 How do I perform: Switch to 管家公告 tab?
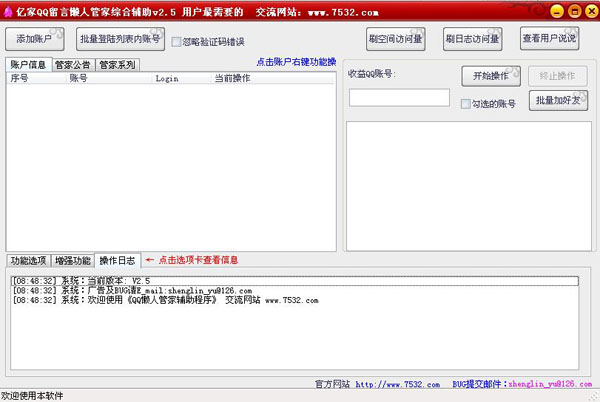[73, 65]
